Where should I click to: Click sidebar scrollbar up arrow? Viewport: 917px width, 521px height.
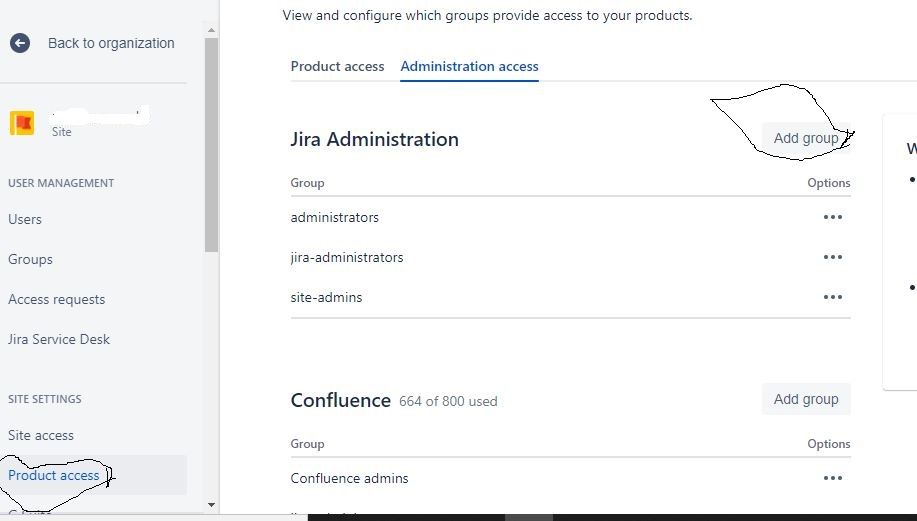(211, 30)
